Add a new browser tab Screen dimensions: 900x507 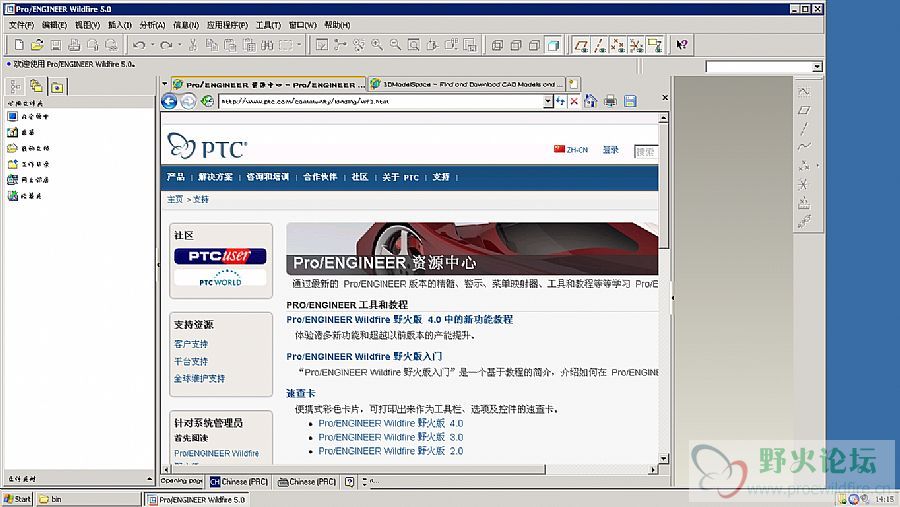(x=573, y=84)
